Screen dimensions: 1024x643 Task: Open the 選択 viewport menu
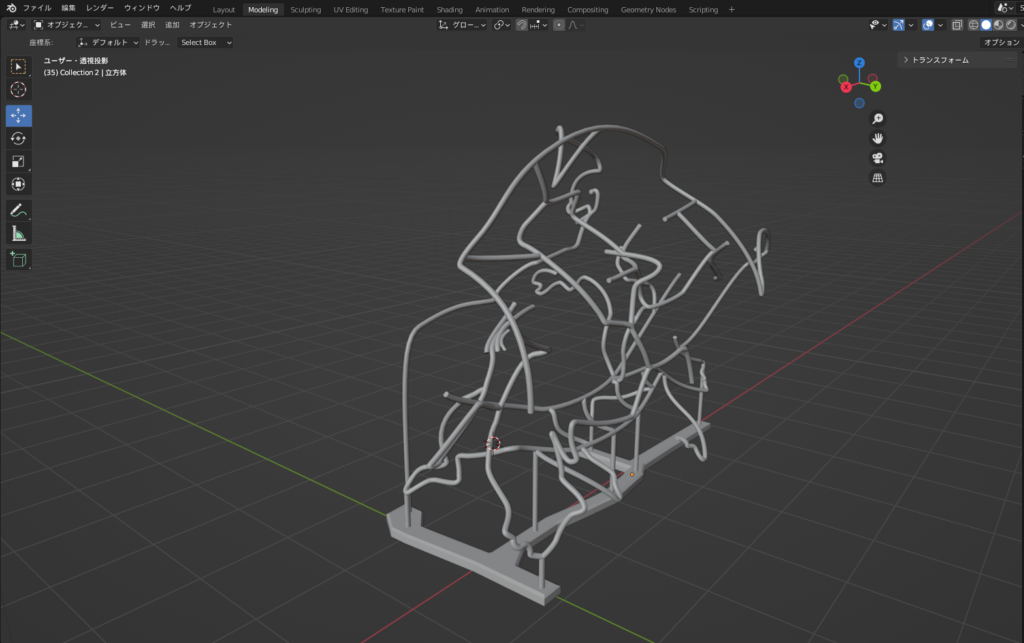click(148, 25)
